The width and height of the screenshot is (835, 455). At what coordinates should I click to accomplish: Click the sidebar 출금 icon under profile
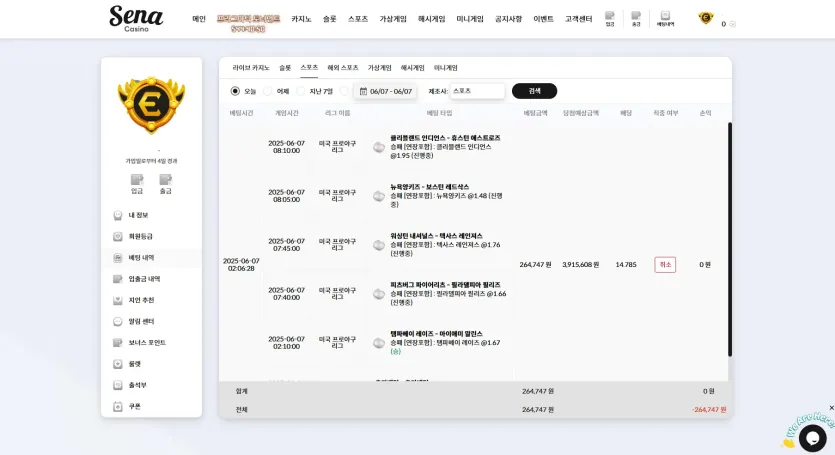pos(166,184)
